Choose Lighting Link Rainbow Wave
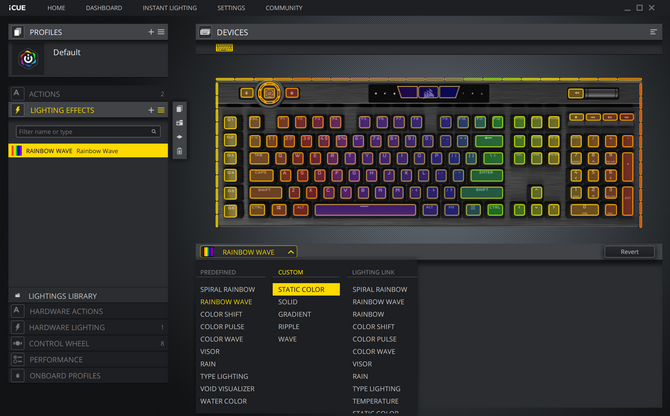 point(378,302)
